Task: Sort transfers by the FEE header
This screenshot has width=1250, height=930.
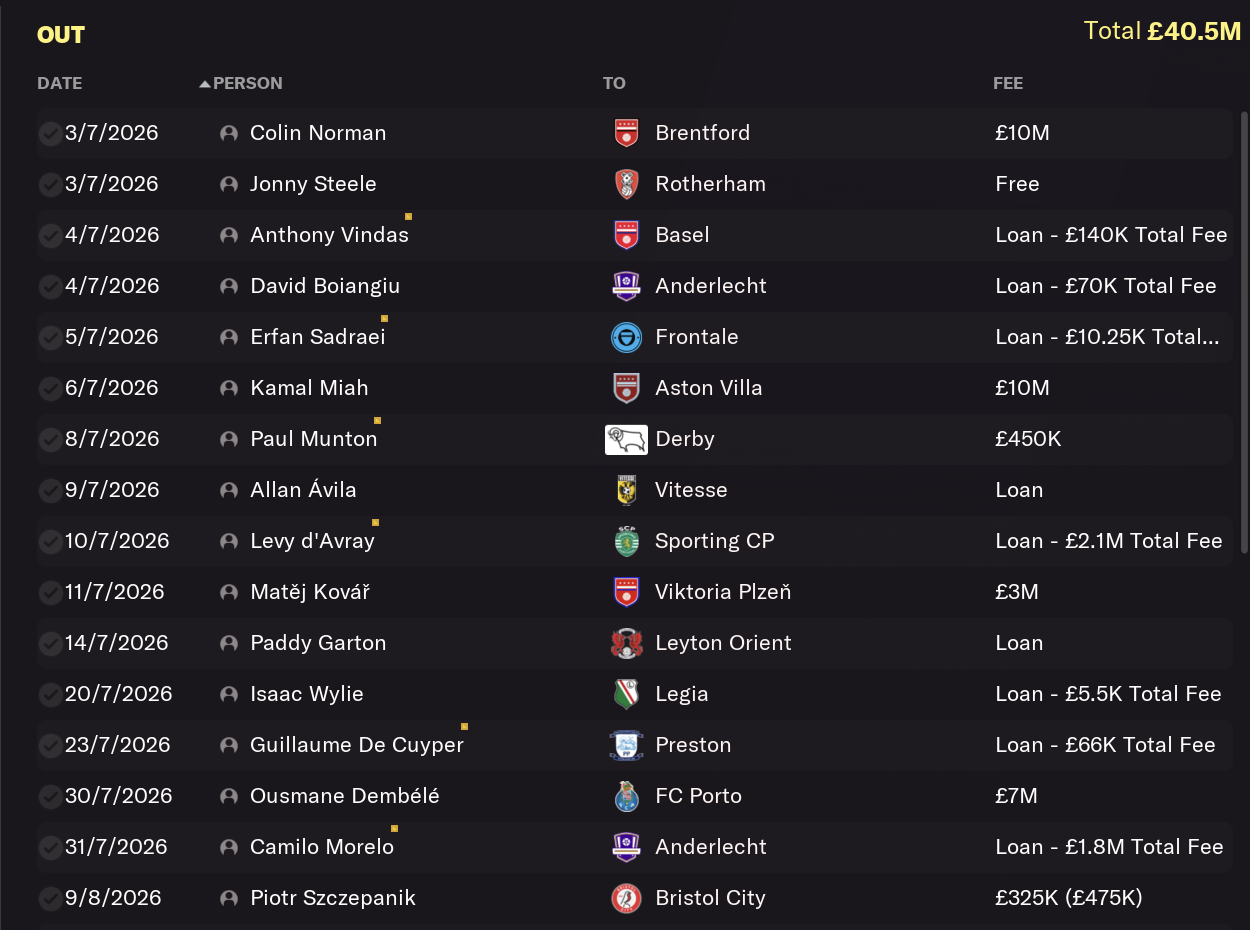Action: pyautogui.click(x=1008, y=83)
